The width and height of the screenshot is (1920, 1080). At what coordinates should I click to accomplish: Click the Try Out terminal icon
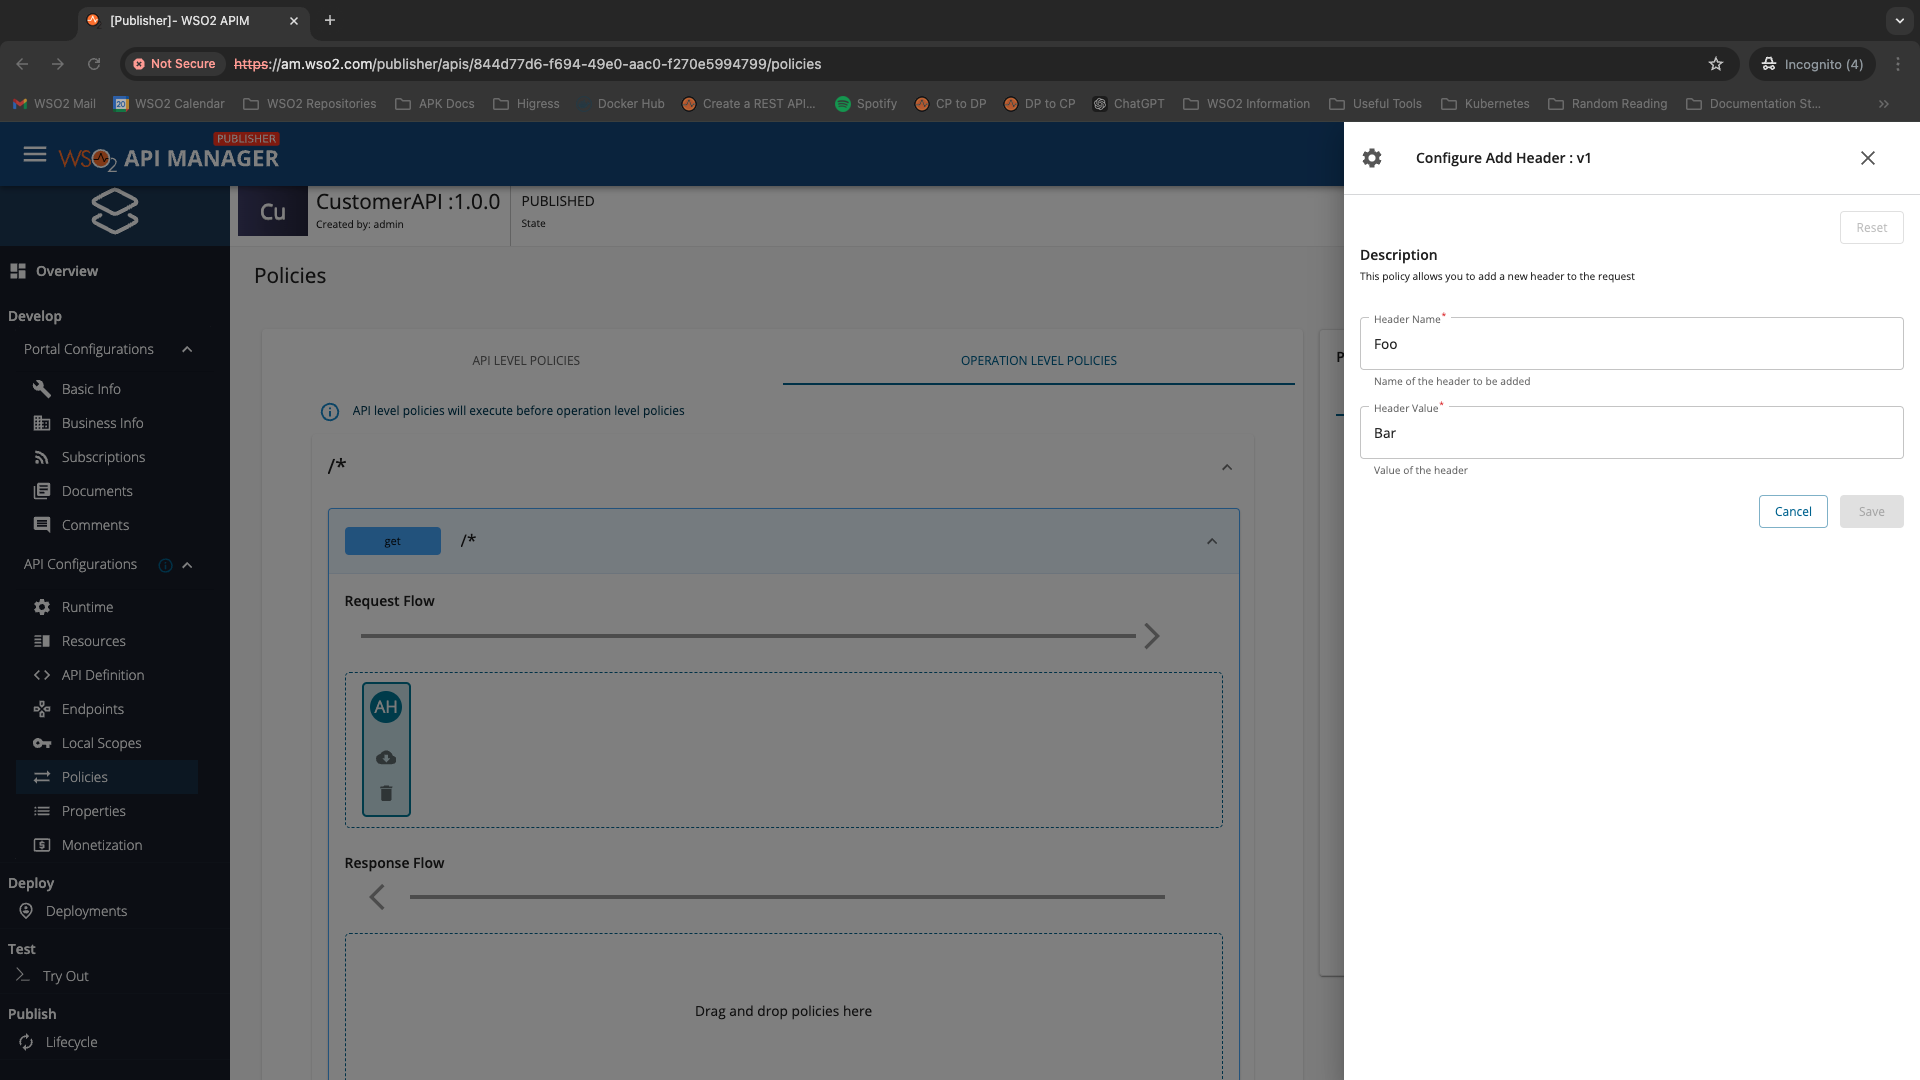[x=22, y=975]
